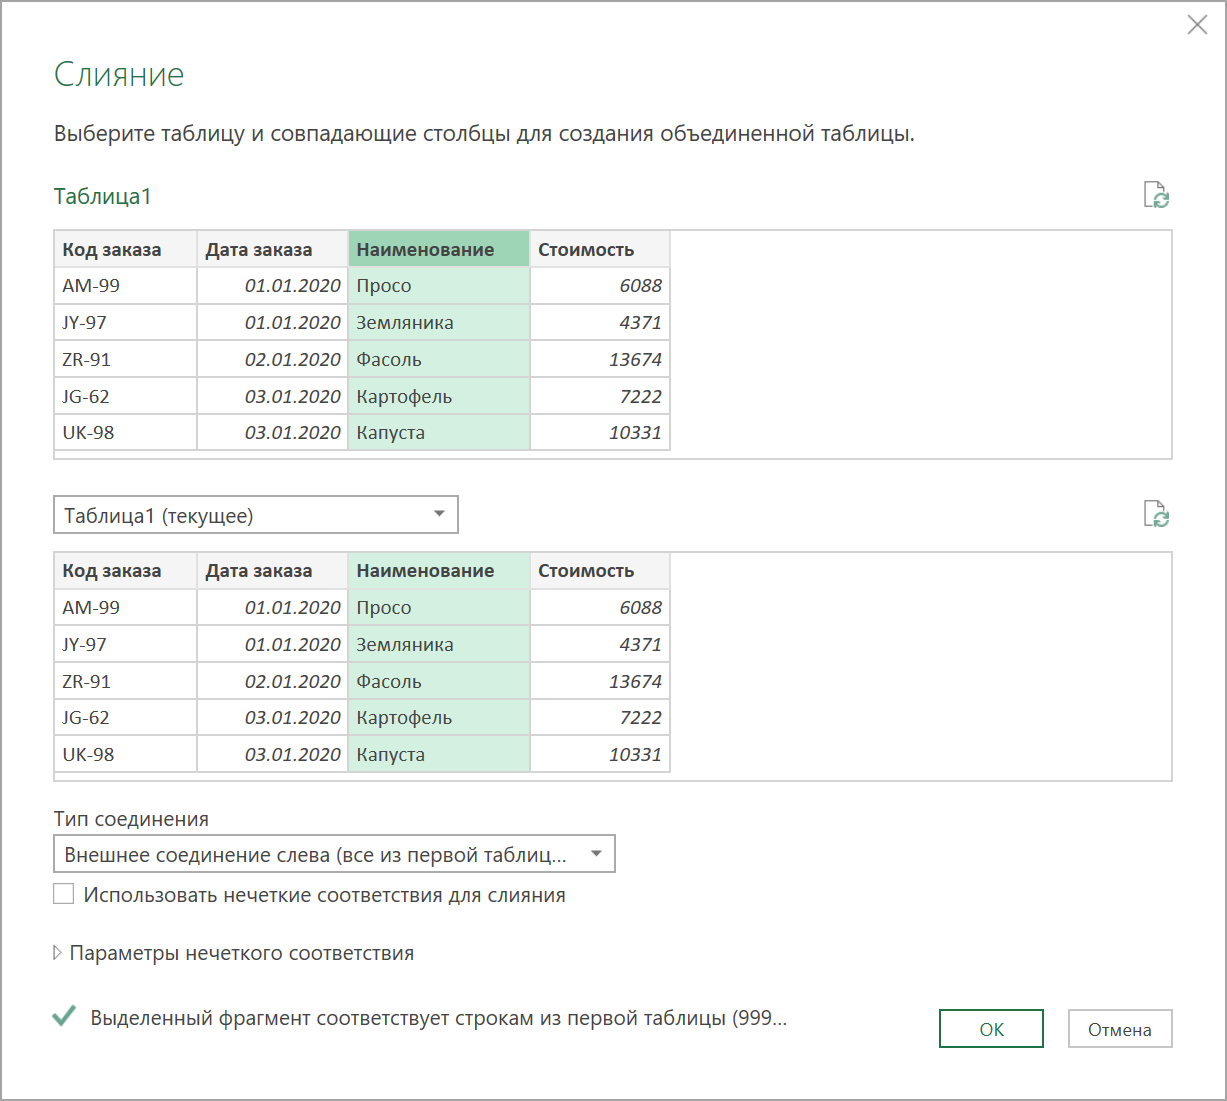1227x1101 pixels.
Task: Select Наименование column header in top table
Action: tap(439, 249)
